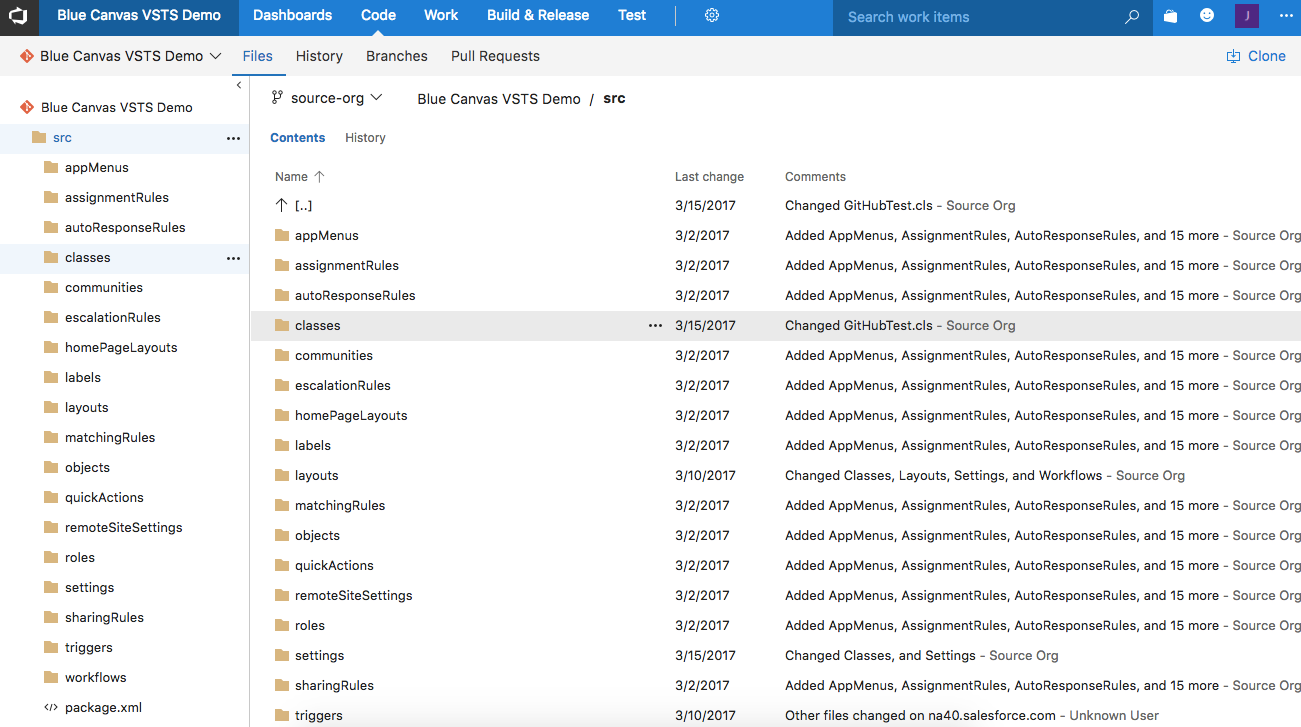Open the Pull Requests tab
Image resolution: width=1301 pixels, height=727 pixels.
[495, 56]
